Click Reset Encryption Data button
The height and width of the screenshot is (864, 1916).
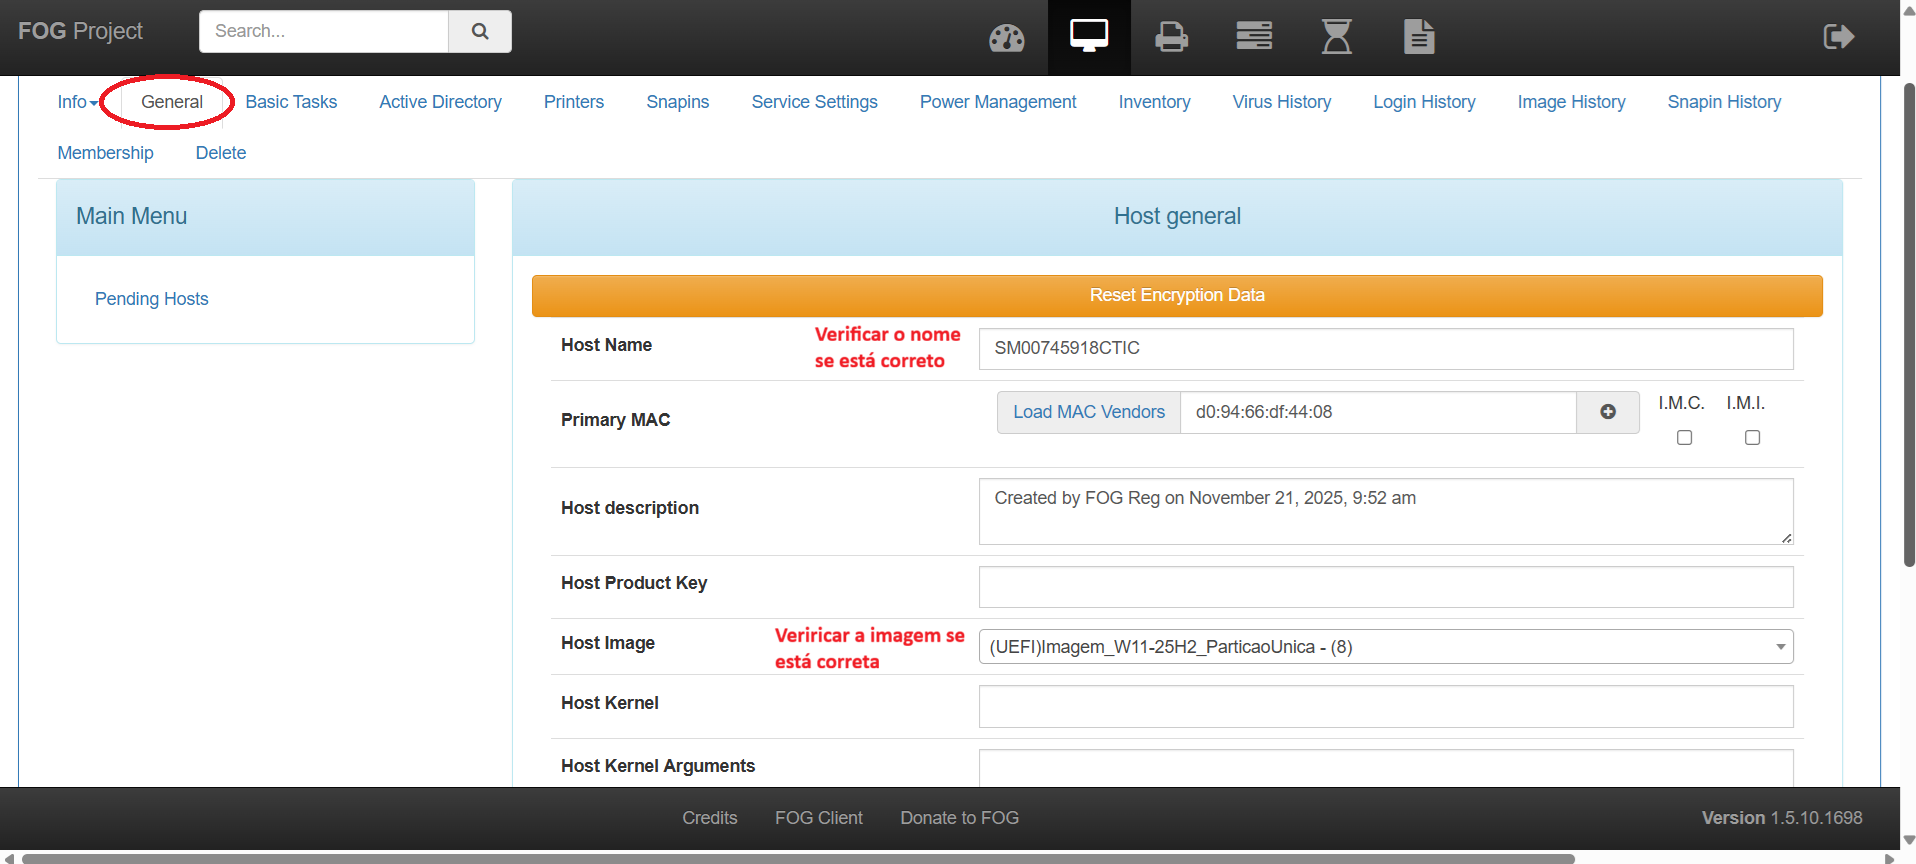pos(1176,296)
